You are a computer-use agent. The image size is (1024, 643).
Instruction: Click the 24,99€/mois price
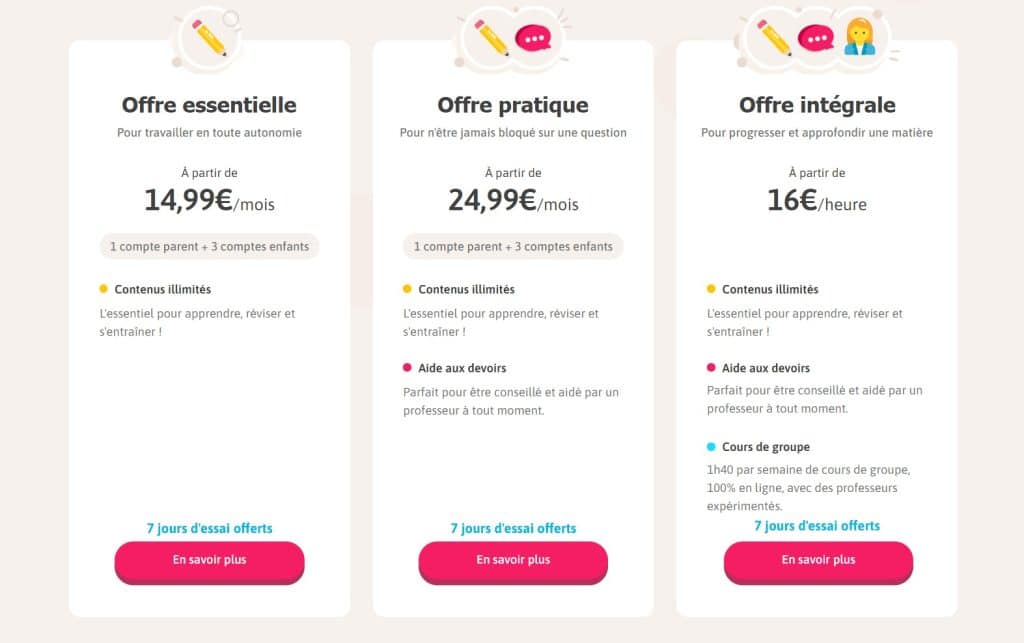point(513,200)
